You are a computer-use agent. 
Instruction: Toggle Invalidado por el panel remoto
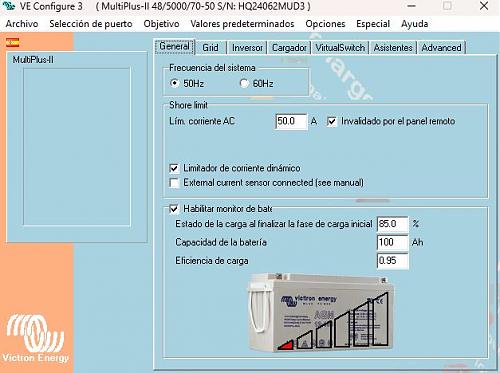(332, 121)
